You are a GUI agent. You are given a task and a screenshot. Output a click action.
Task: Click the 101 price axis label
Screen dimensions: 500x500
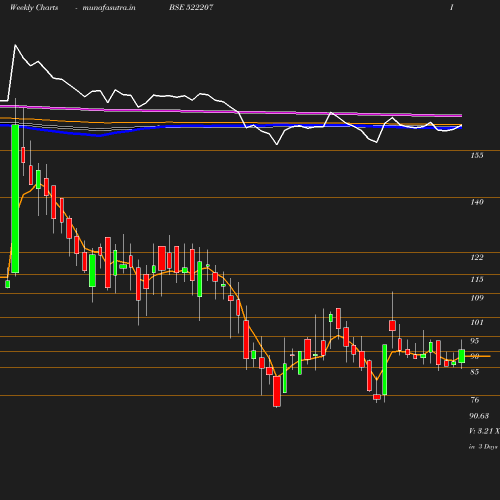pos(477,322)
